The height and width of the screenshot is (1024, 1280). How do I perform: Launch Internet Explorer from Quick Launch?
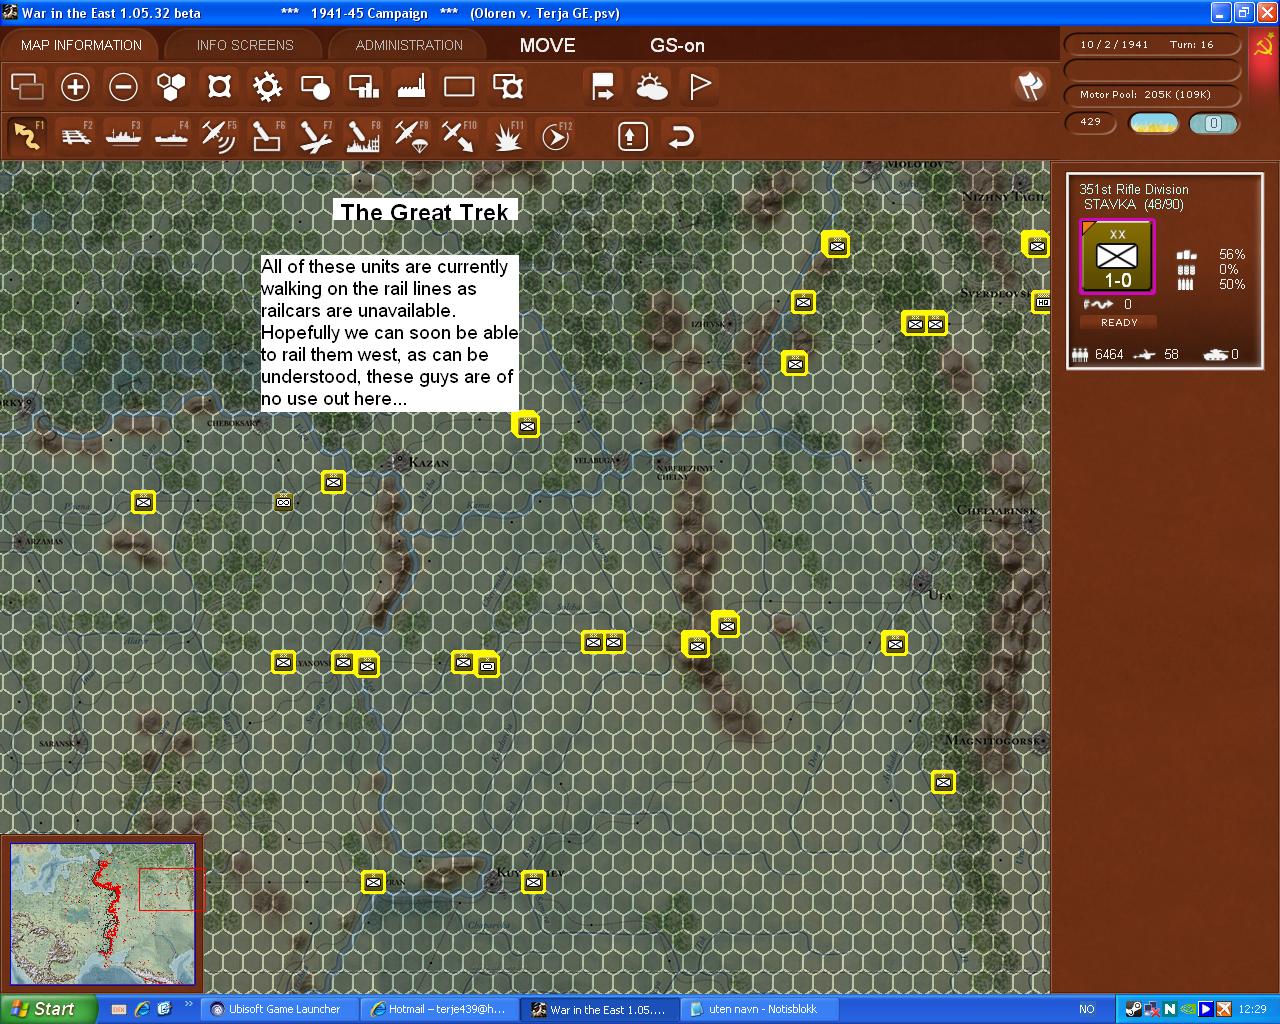click(x=142, y=1009)
